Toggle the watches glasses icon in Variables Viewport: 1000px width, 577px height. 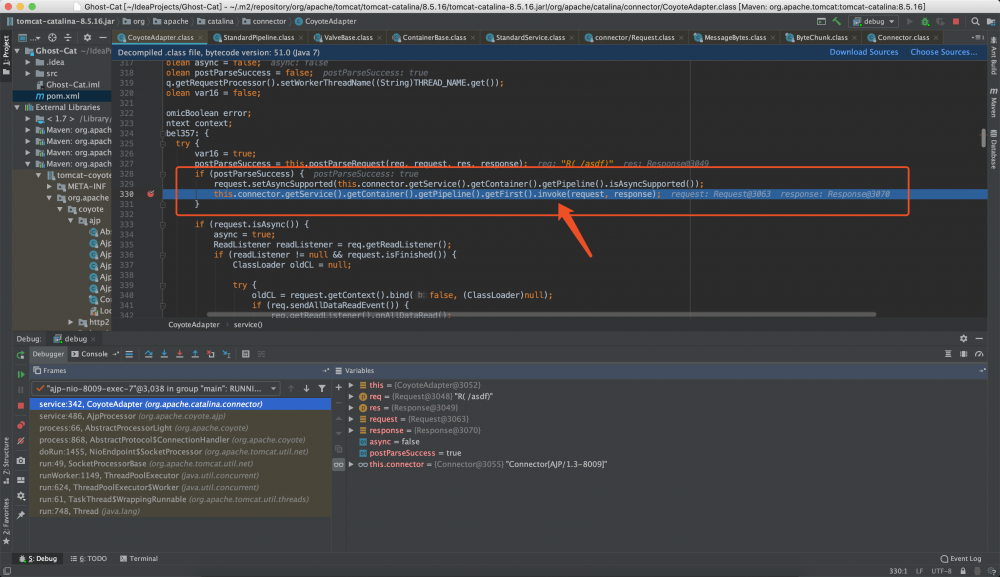(x=339, y=464)
